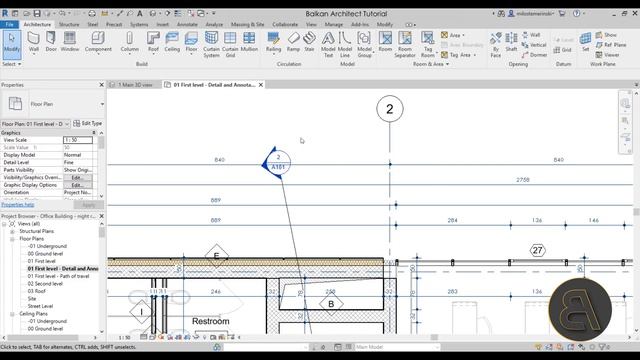Screen dimensions: 640x360
Task: Choose the Model Line tool
Action: pos(345,44)
